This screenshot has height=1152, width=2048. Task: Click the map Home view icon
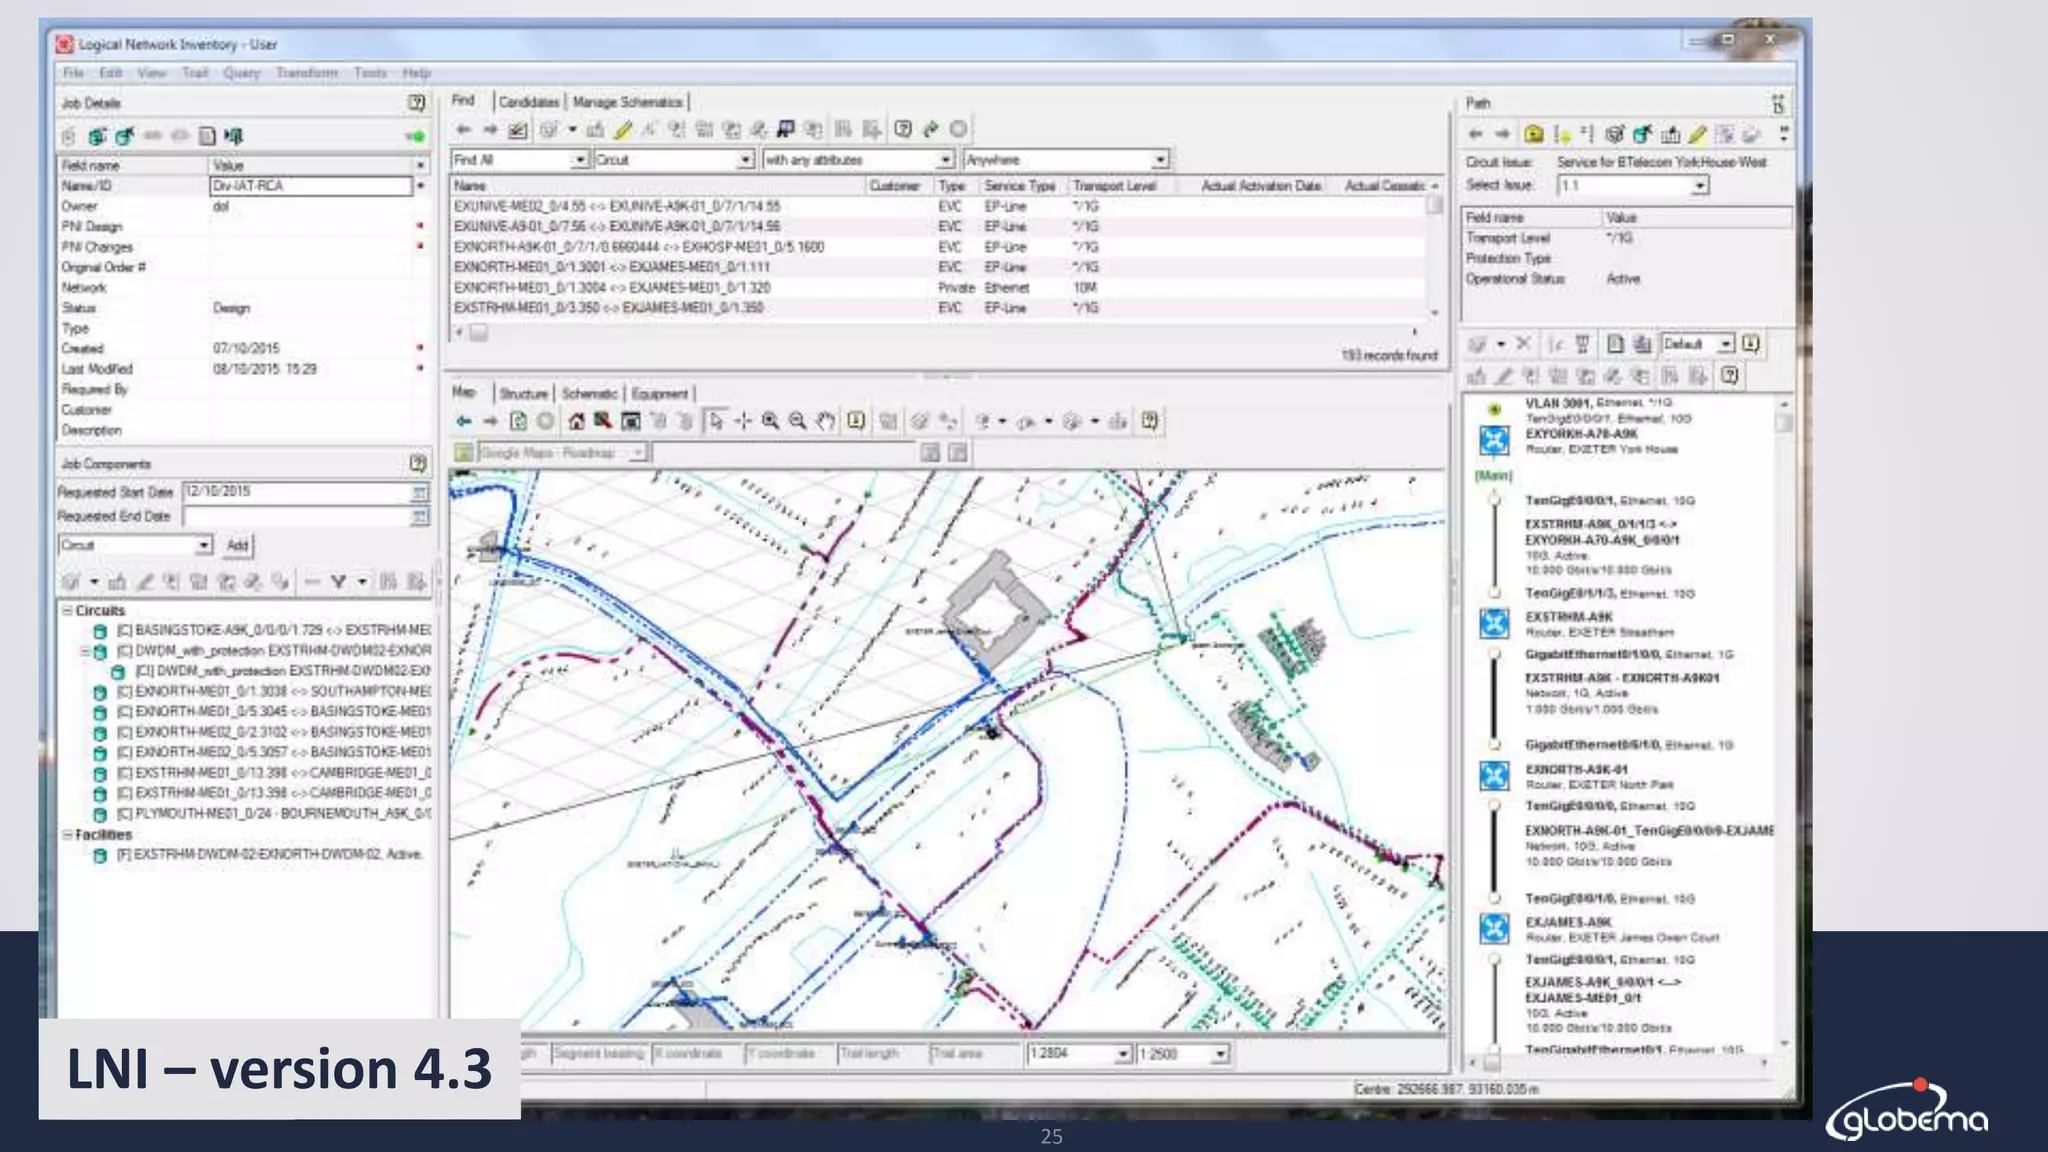[x=576, y=422]
